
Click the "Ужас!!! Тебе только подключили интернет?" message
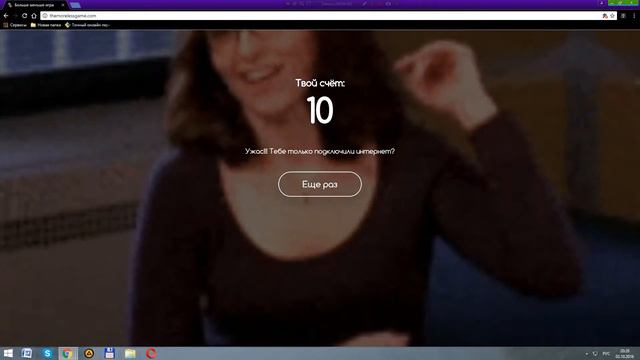tap(320, 151)
